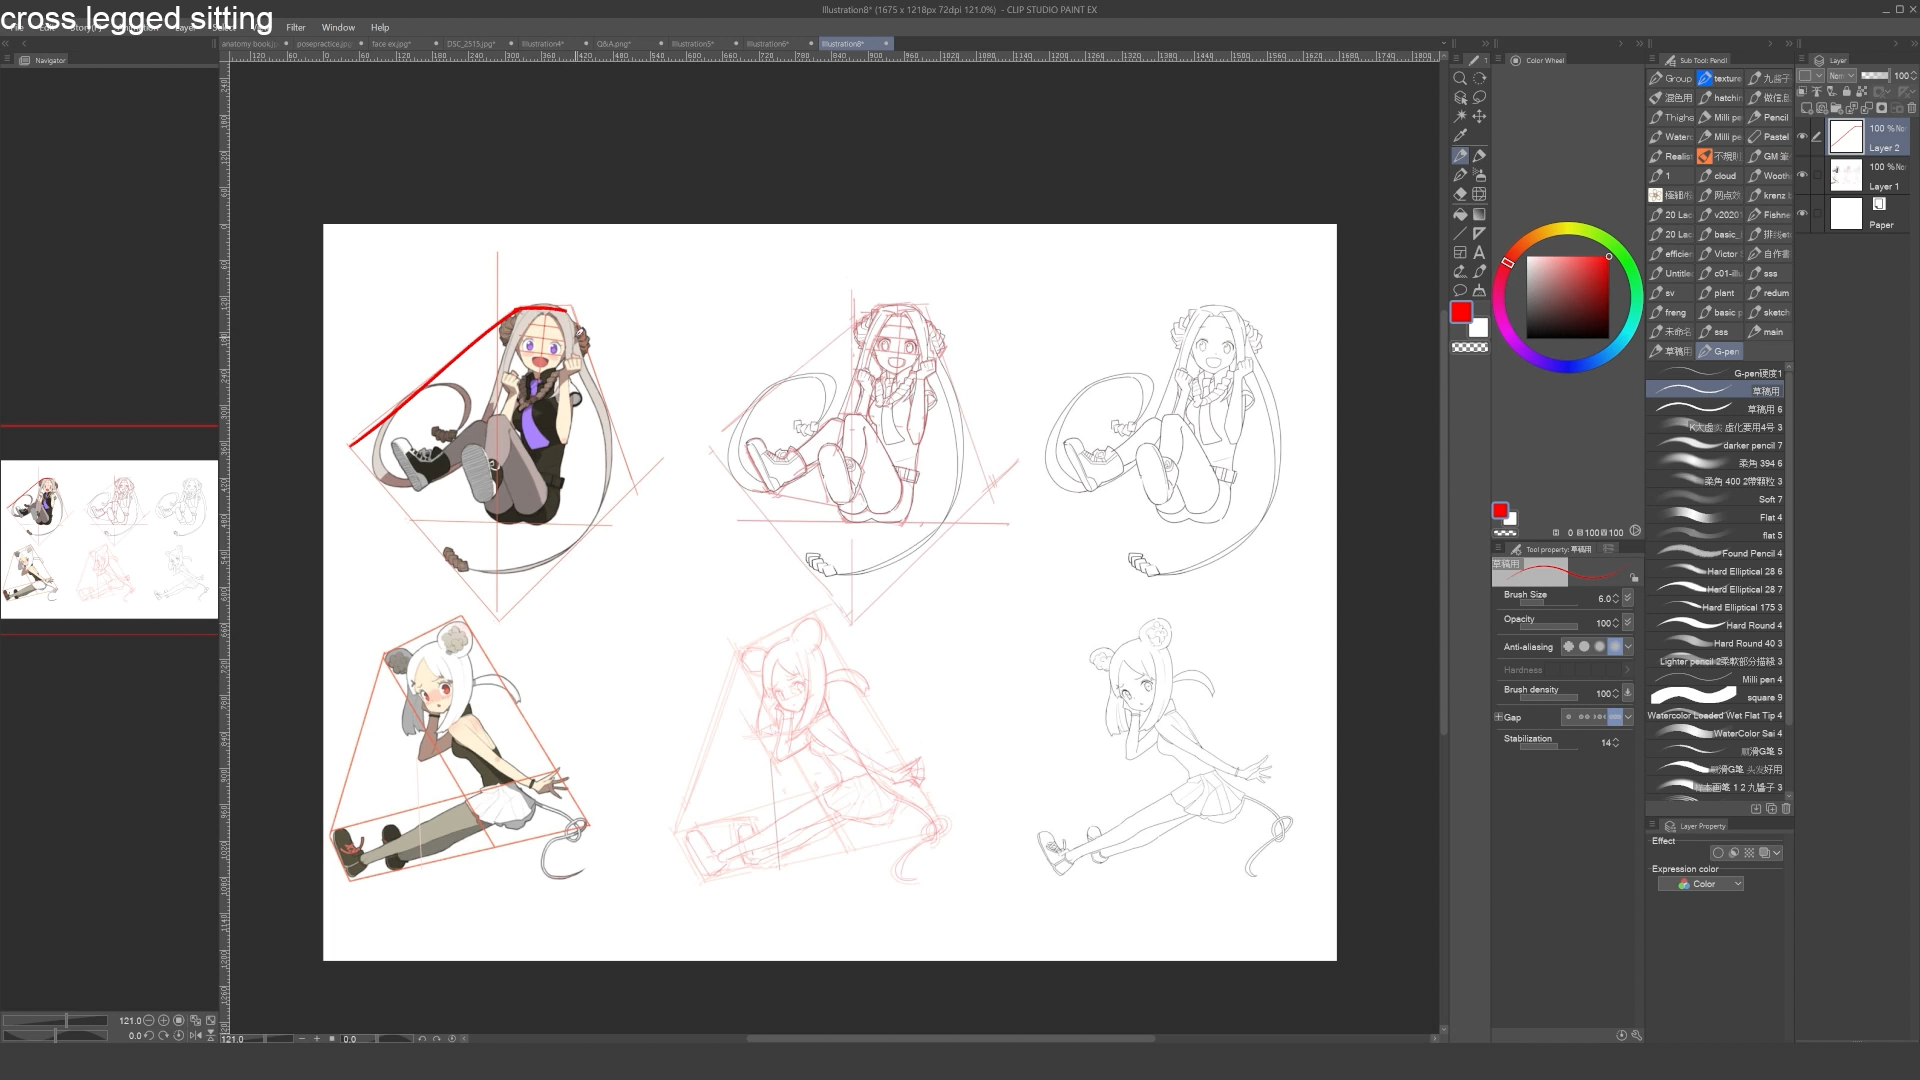Screen dimensions: 1920x1080
Task: Click the red main color swatch
Action: pos(1461,312)
